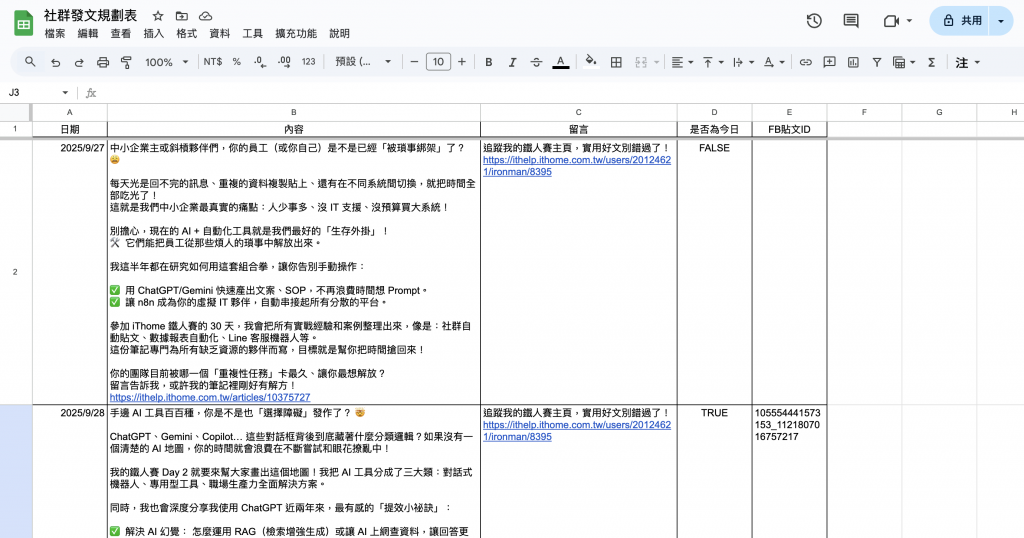Open the 插入 menu
The image size is (1024, 538).
(x=153, y=33)
